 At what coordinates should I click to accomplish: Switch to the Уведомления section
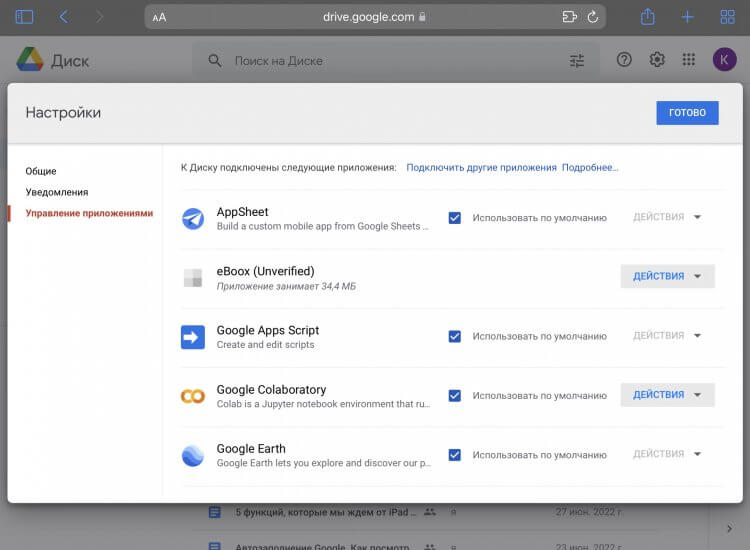[56, 192]
